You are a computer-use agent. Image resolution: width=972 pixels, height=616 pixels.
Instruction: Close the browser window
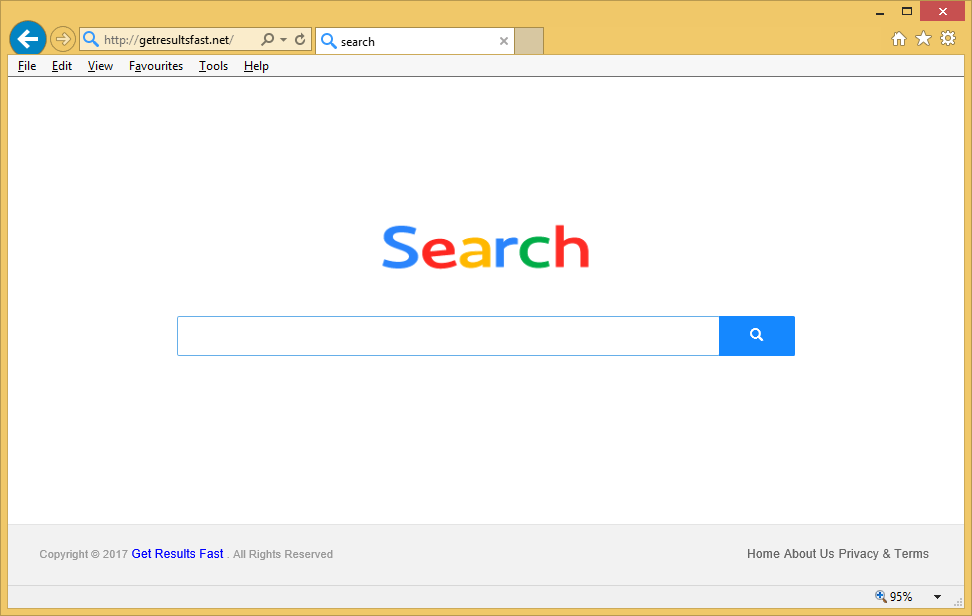pyautogui.click(x=943, y=11)
